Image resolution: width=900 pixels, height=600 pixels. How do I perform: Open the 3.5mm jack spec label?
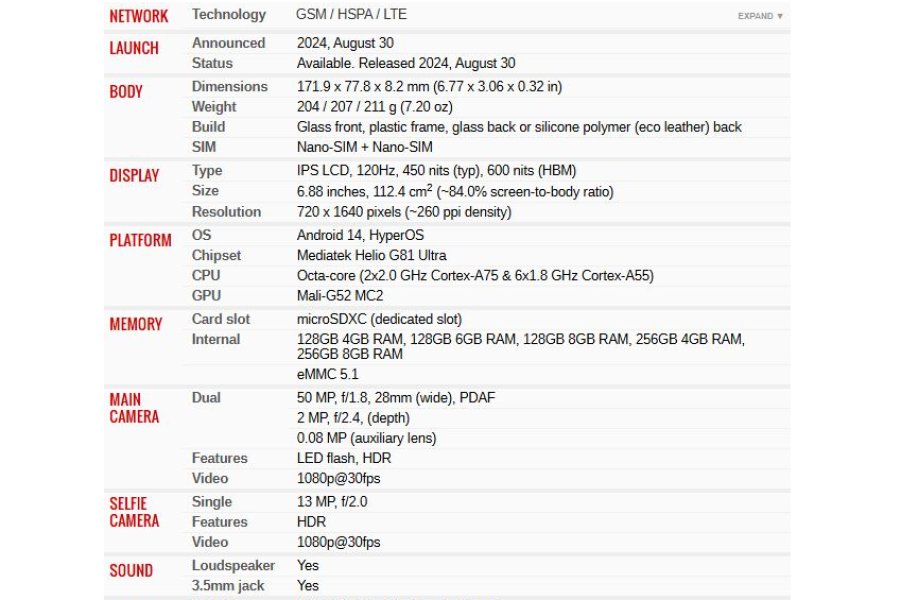[228, 586]
